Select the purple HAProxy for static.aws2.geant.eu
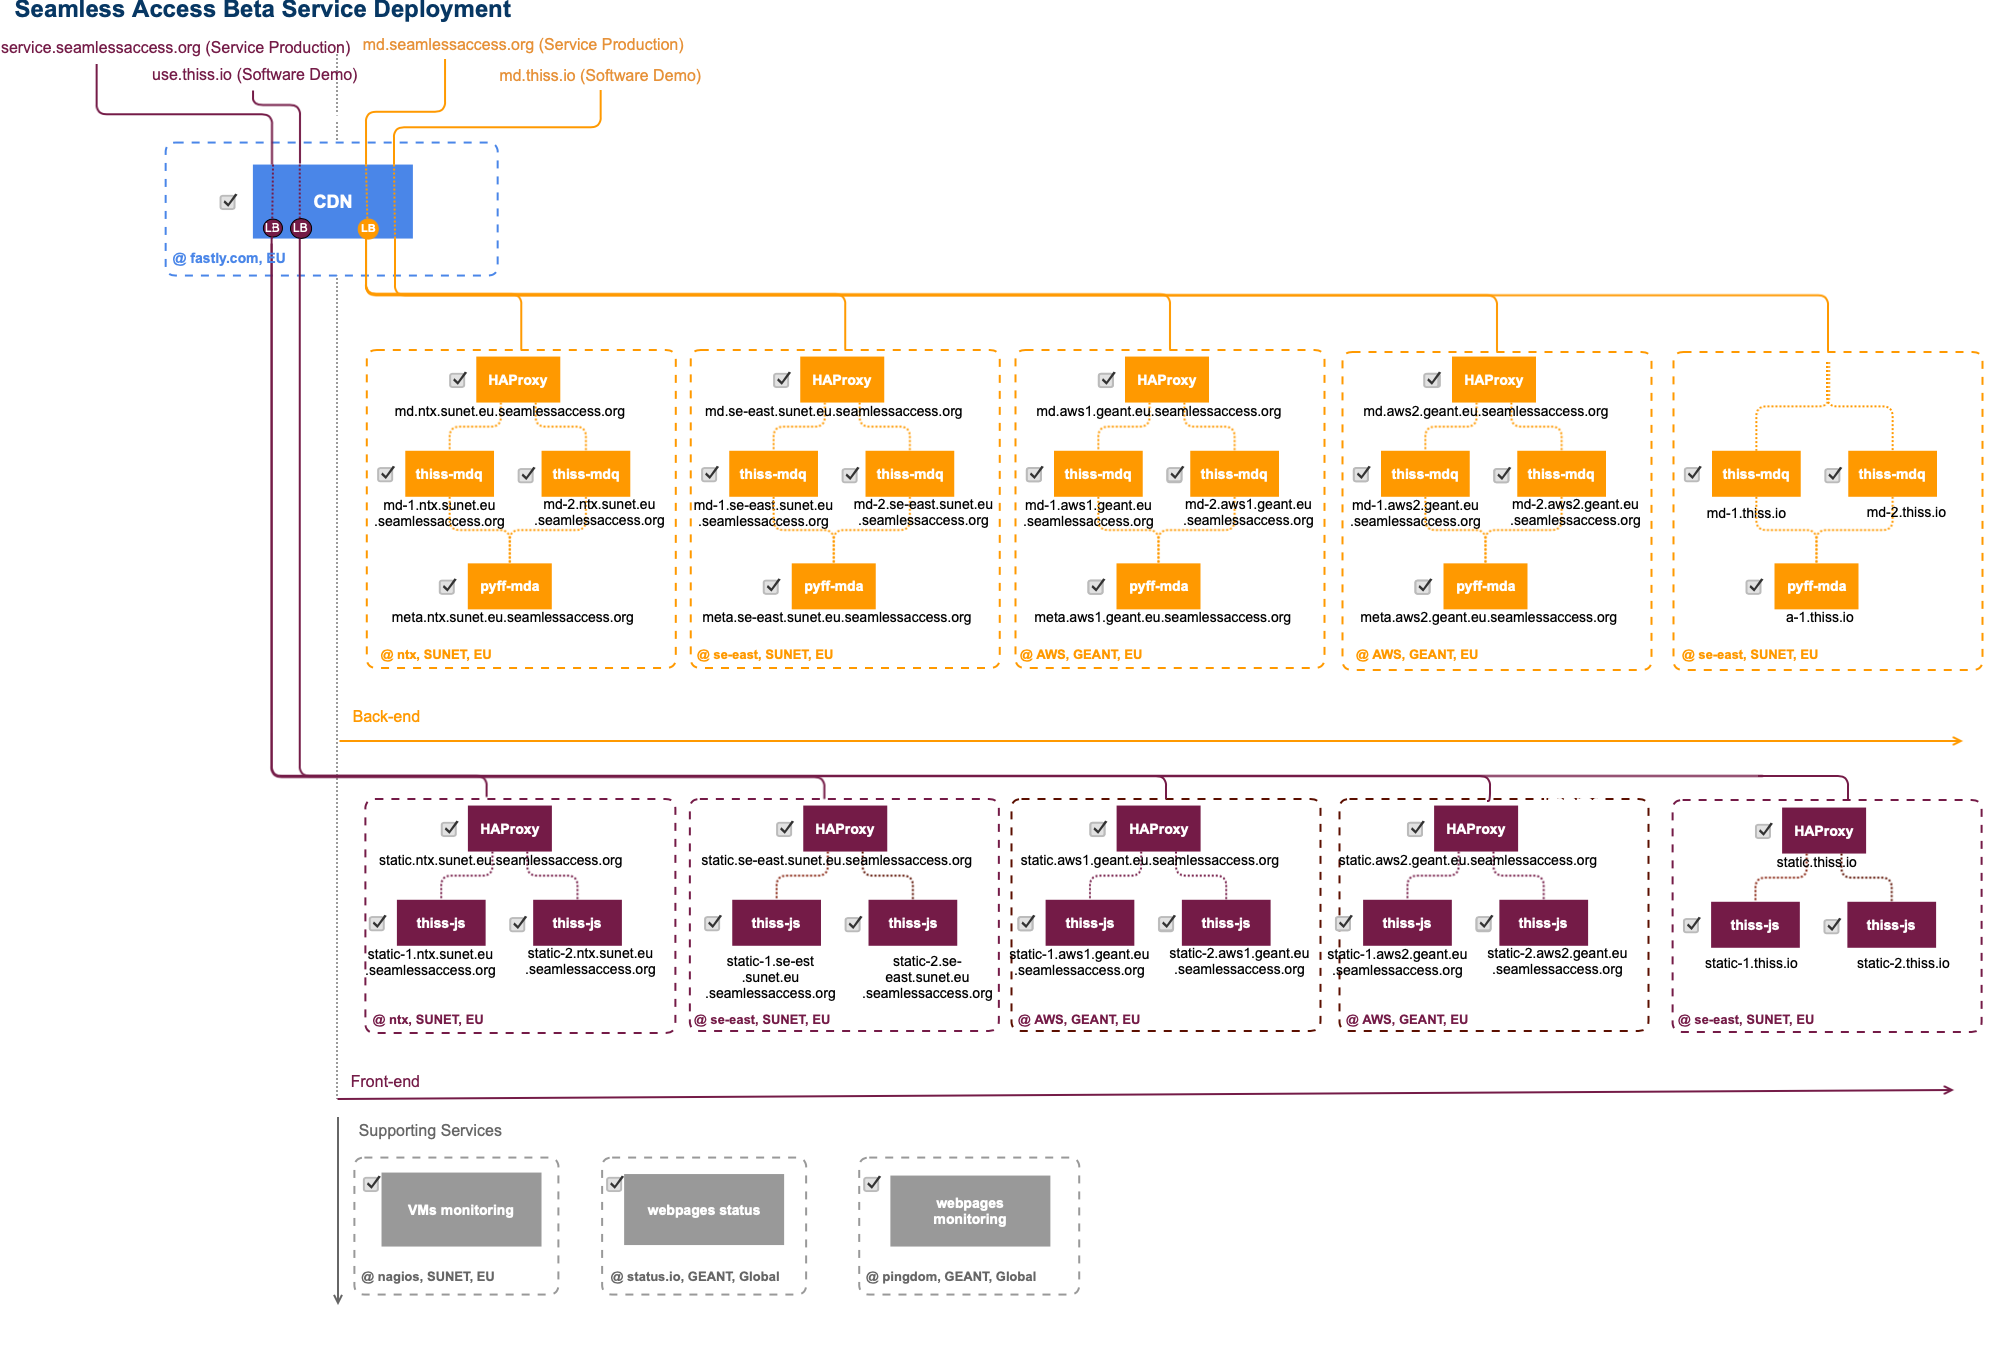This screenshot has height=1355, width=2012. (x=1476, y=829)
